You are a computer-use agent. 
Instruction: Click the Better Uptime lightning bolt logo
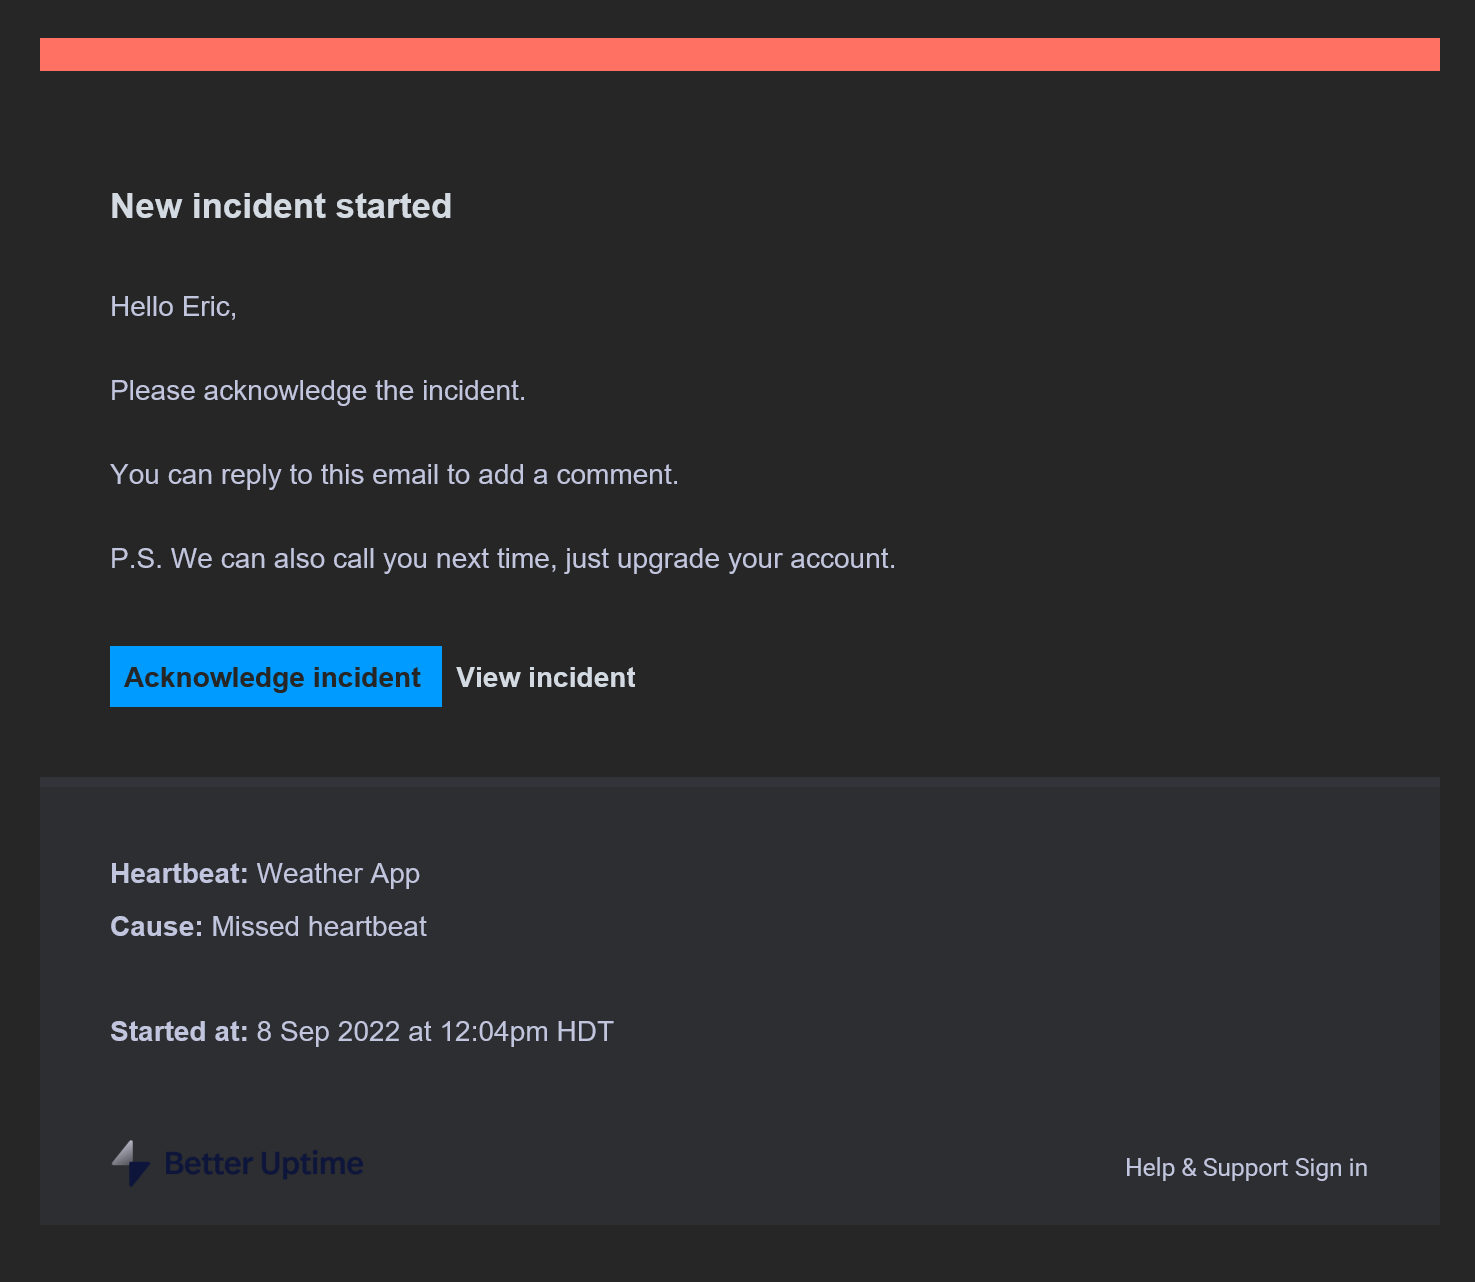pyautogui.click(x=130, y=1163)
